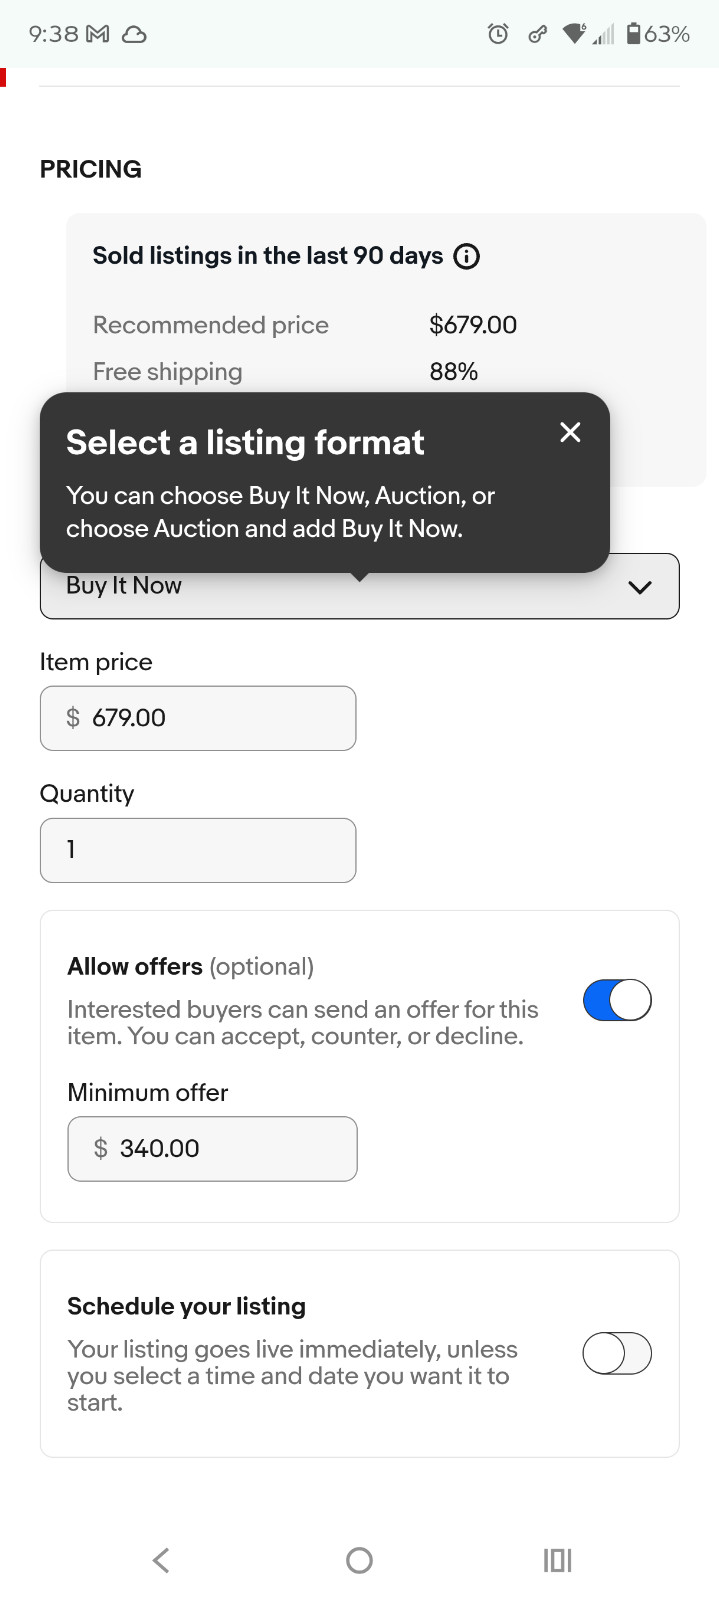Dismiss the Select a listing format tooltip
The height and width of the screenshot is (1600, 719).
pos(570,432)
